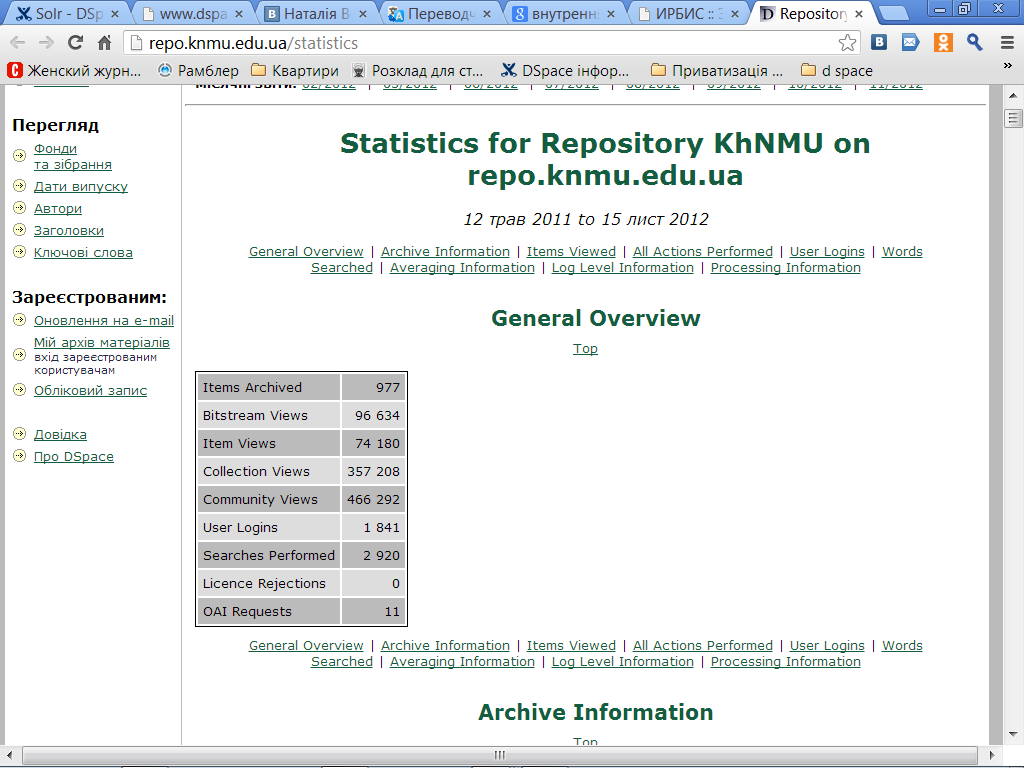
Task: Open the home page icon
Action: coord(104,43)
